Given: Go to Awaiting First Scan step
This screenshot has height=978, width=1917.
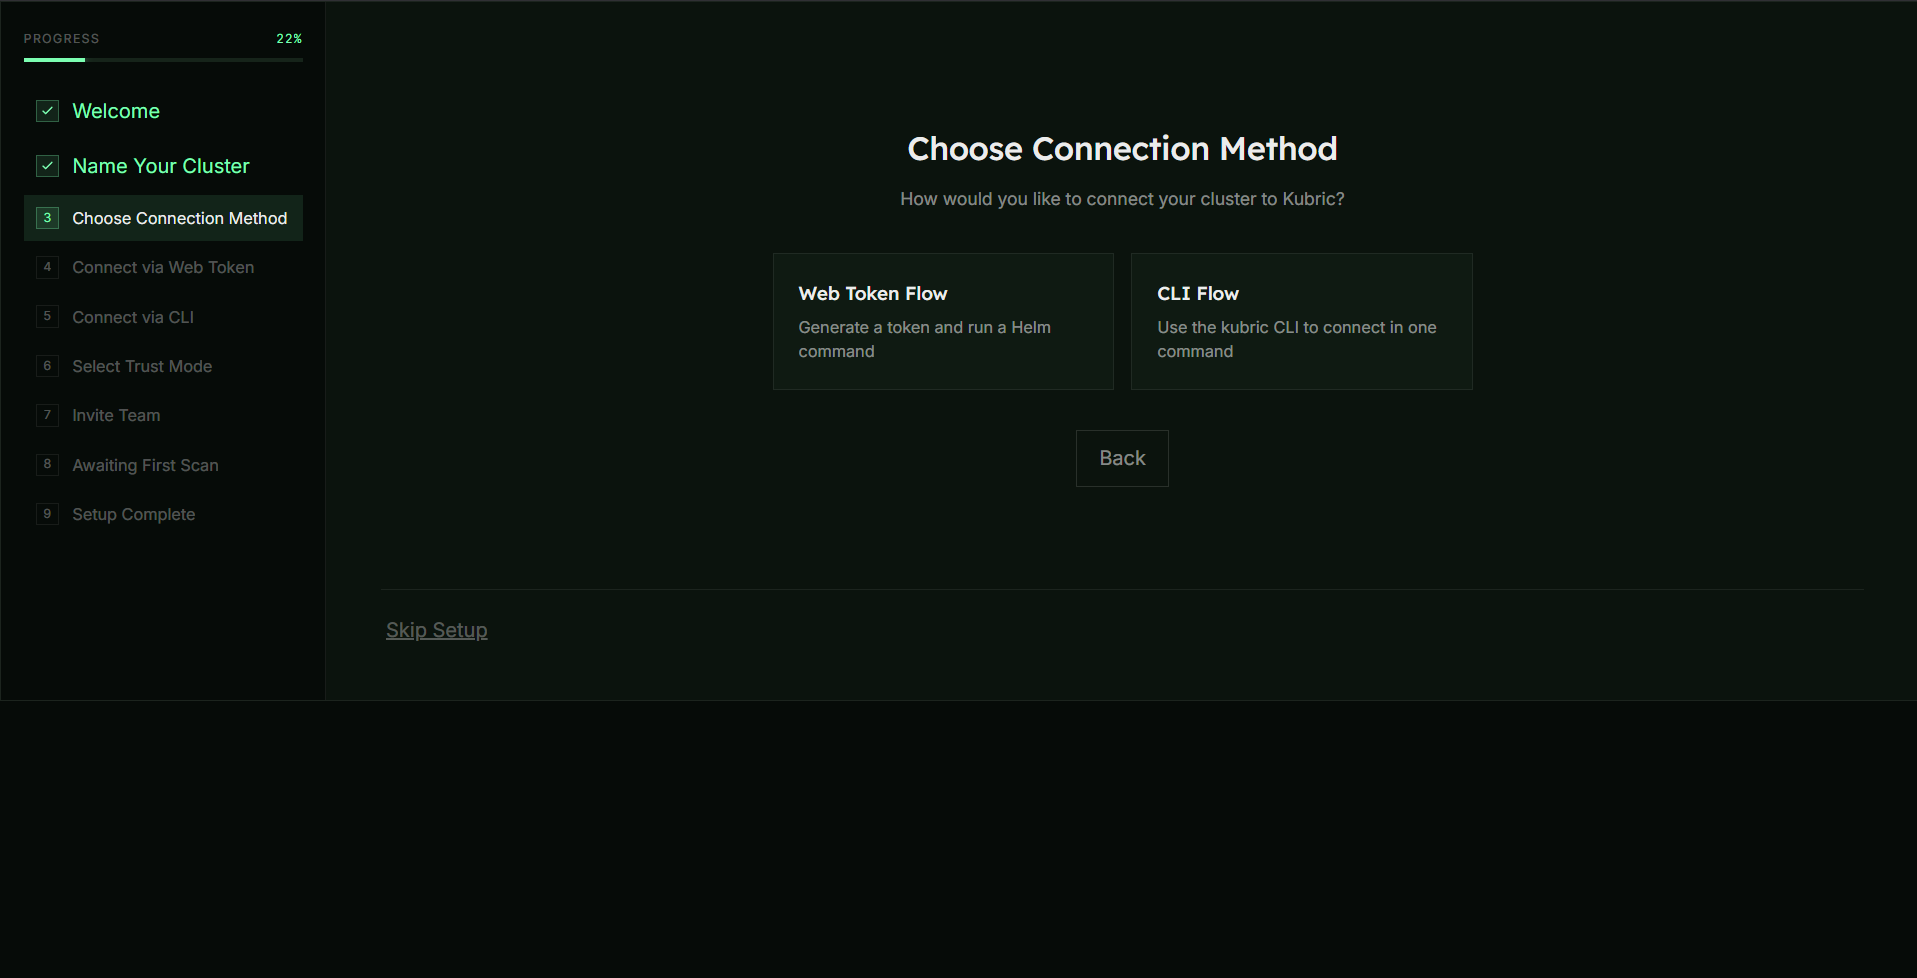Looking at the screenshot, I should [163, 465].
